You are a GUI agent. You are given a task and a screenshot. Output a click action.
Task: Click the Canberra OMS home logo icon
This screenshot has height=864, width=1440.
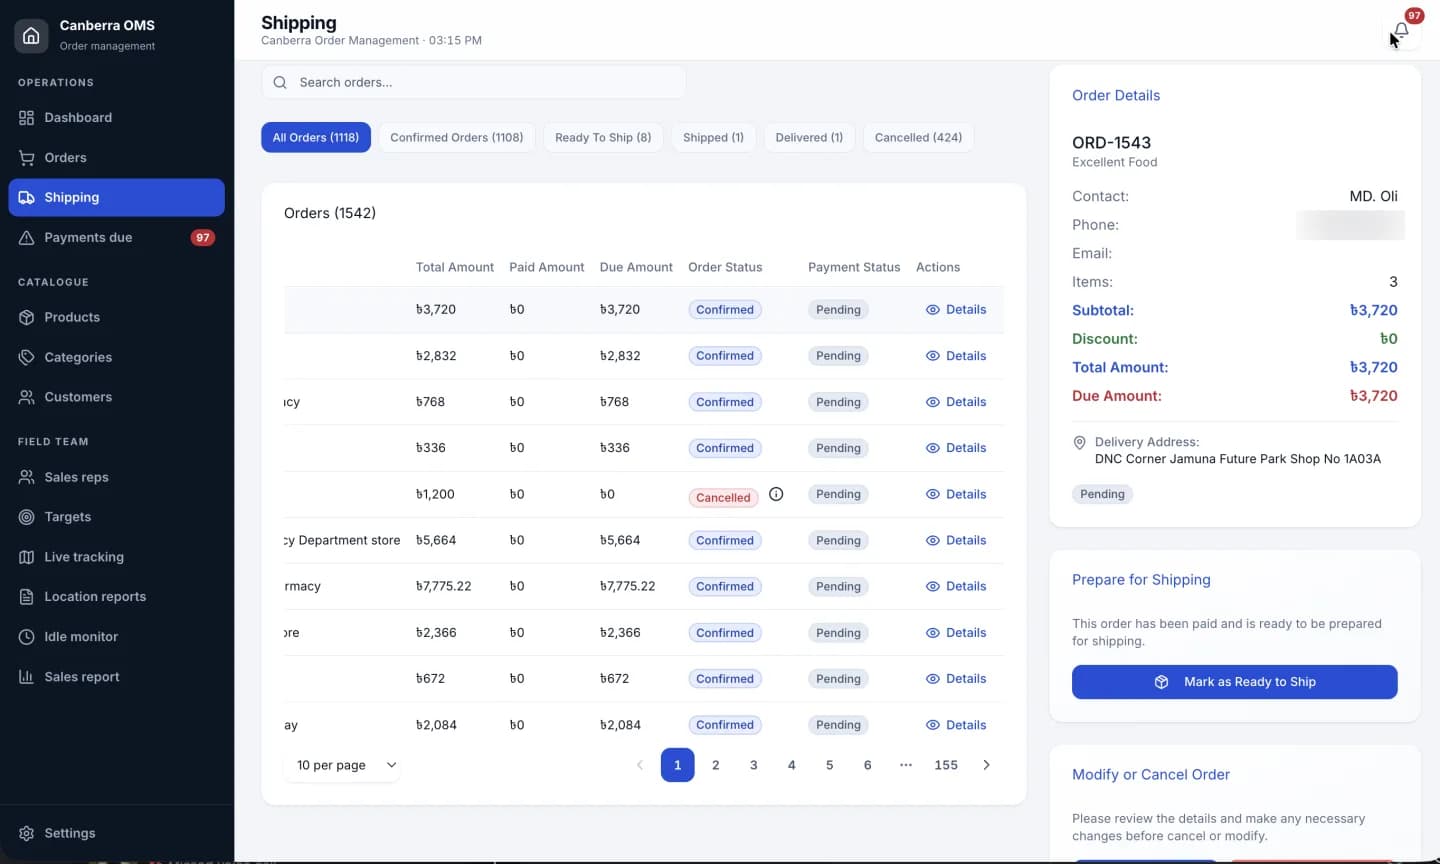pyautogui.click(x=31, y=35)
